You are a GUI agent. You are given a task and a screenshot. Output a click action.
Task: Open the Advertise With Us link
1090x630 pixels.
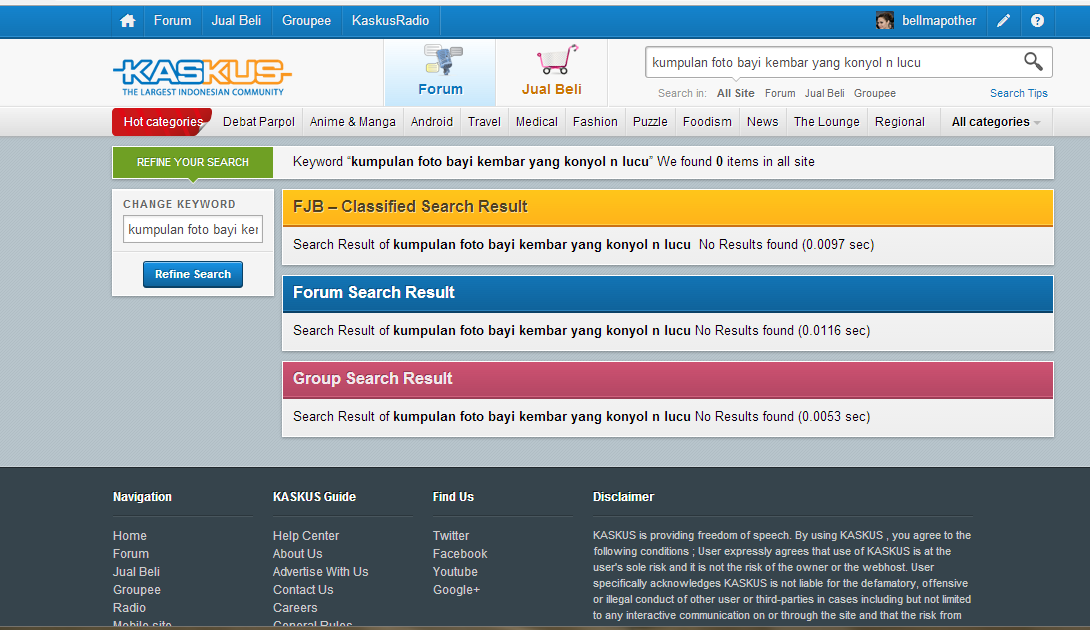coord(320,572)
